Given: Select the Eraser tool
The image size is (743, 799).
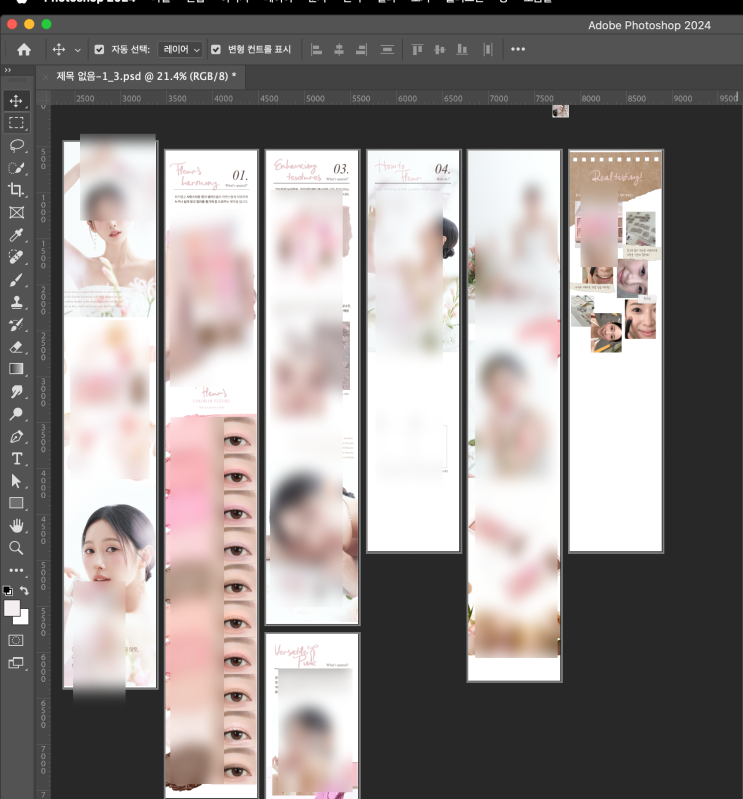Looking at the screenshot, I should (16, 347).
